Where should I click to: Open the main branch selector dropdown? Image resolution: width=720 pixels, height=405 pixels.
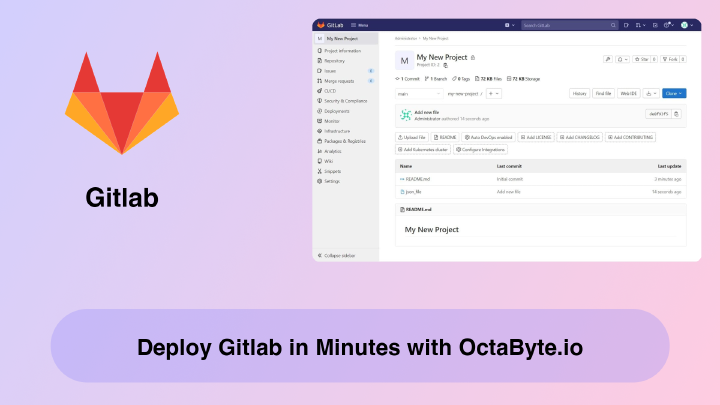(419, 94)
